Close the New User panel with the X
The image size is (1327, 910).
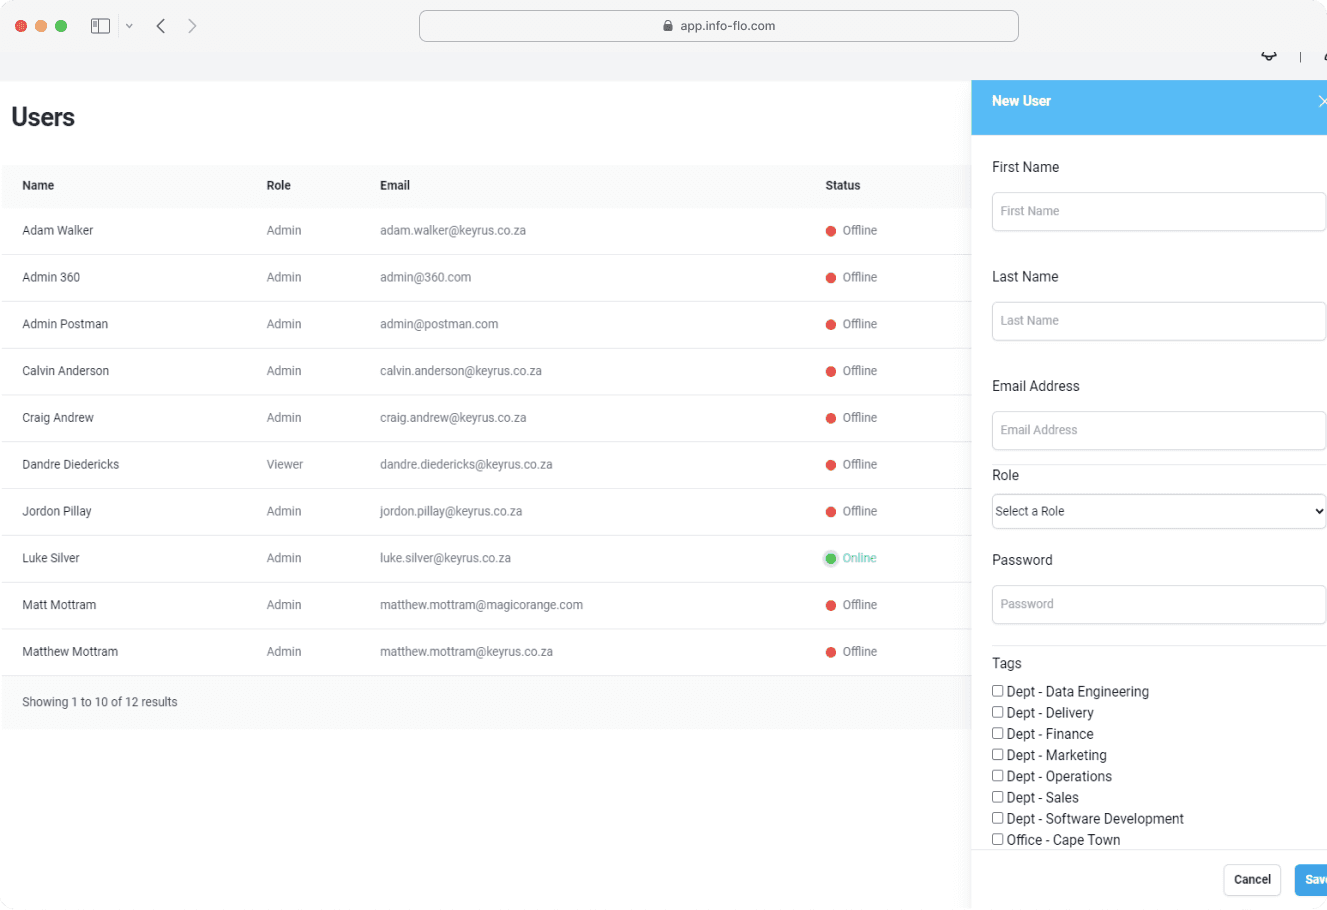(x=1322, y=100)
